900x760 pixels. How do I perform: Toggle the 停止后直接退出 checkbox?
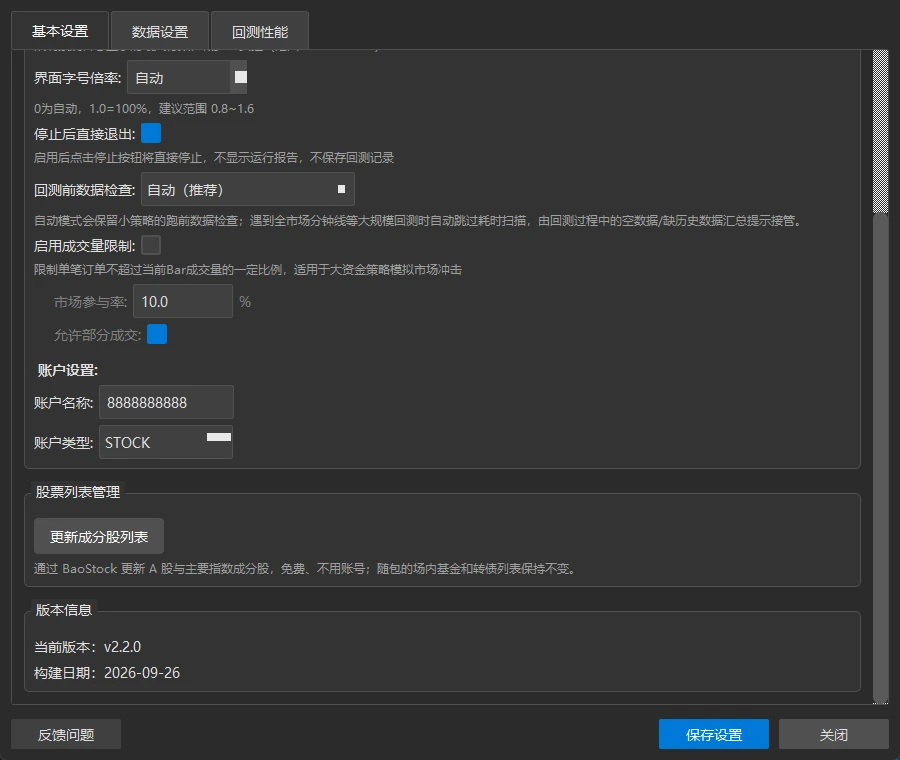click(151, 133)
